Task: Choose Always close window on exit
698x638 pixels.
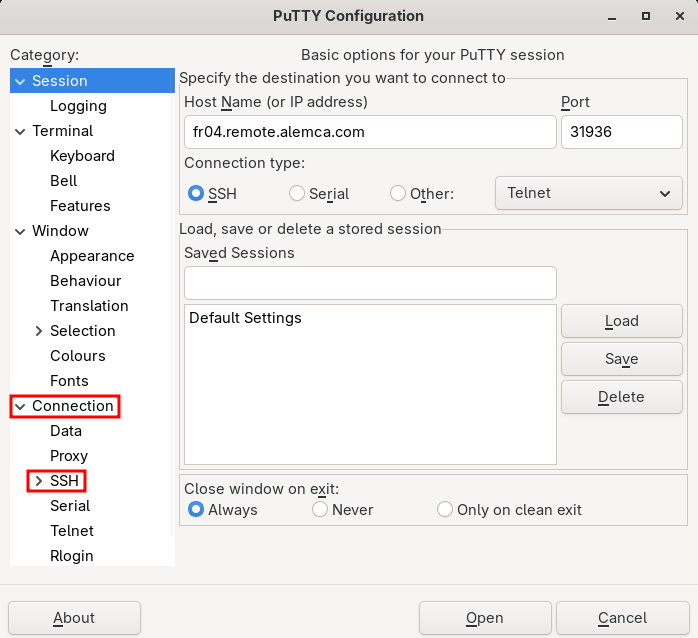Action: tap(196, 509)
